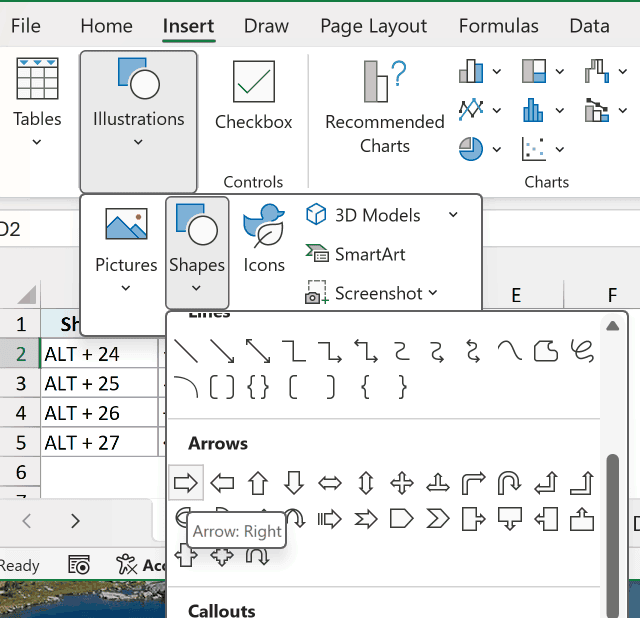This screenshot has width=640, height=618.
Task: Switch to the Draw tab
Action: click(266, 26)
